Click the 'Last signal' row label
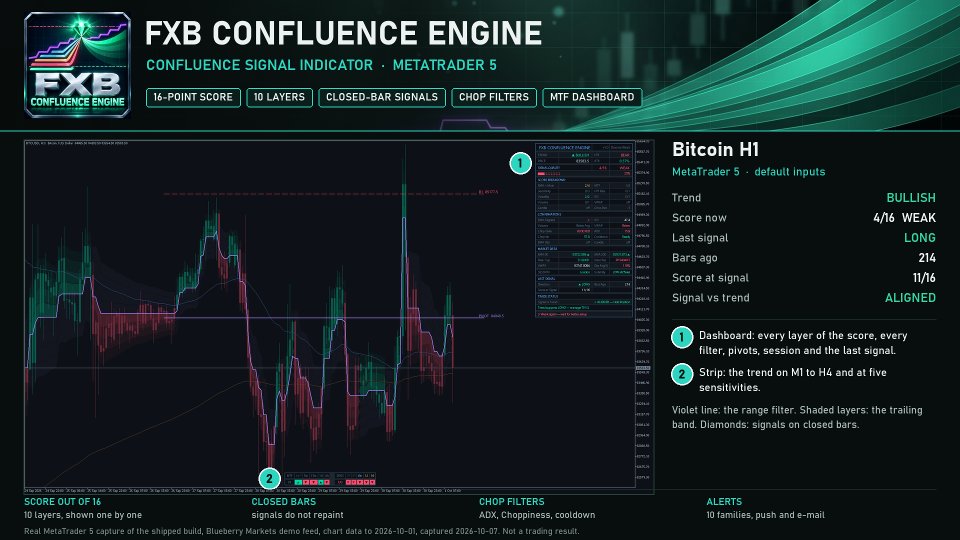 [700, 238]
